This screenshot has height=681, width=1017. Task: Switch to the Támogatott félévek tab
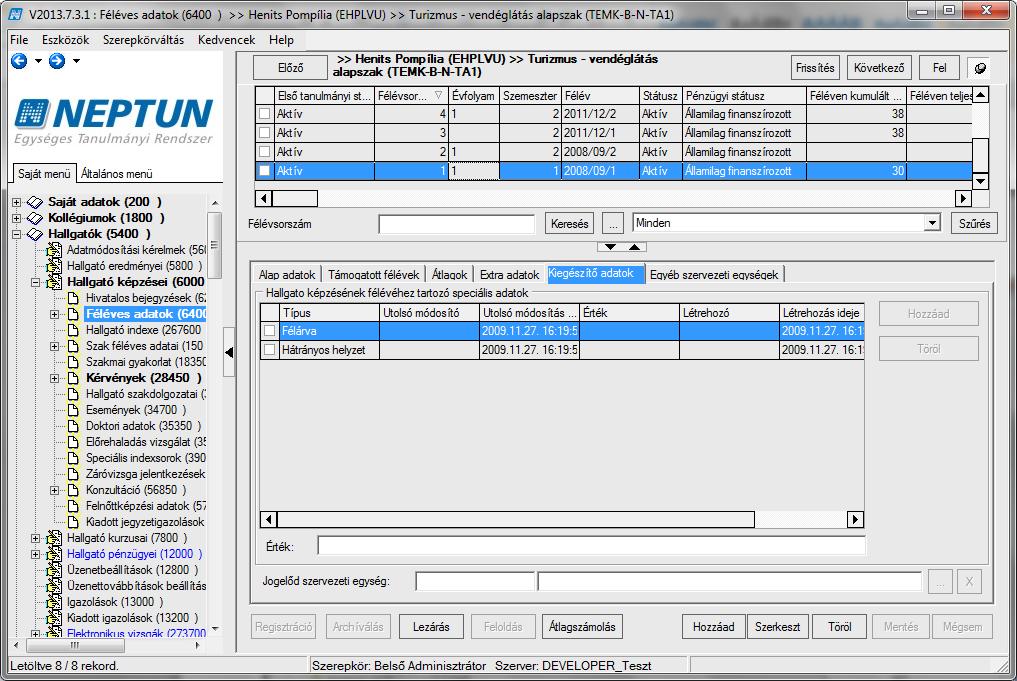pos(374,274)
